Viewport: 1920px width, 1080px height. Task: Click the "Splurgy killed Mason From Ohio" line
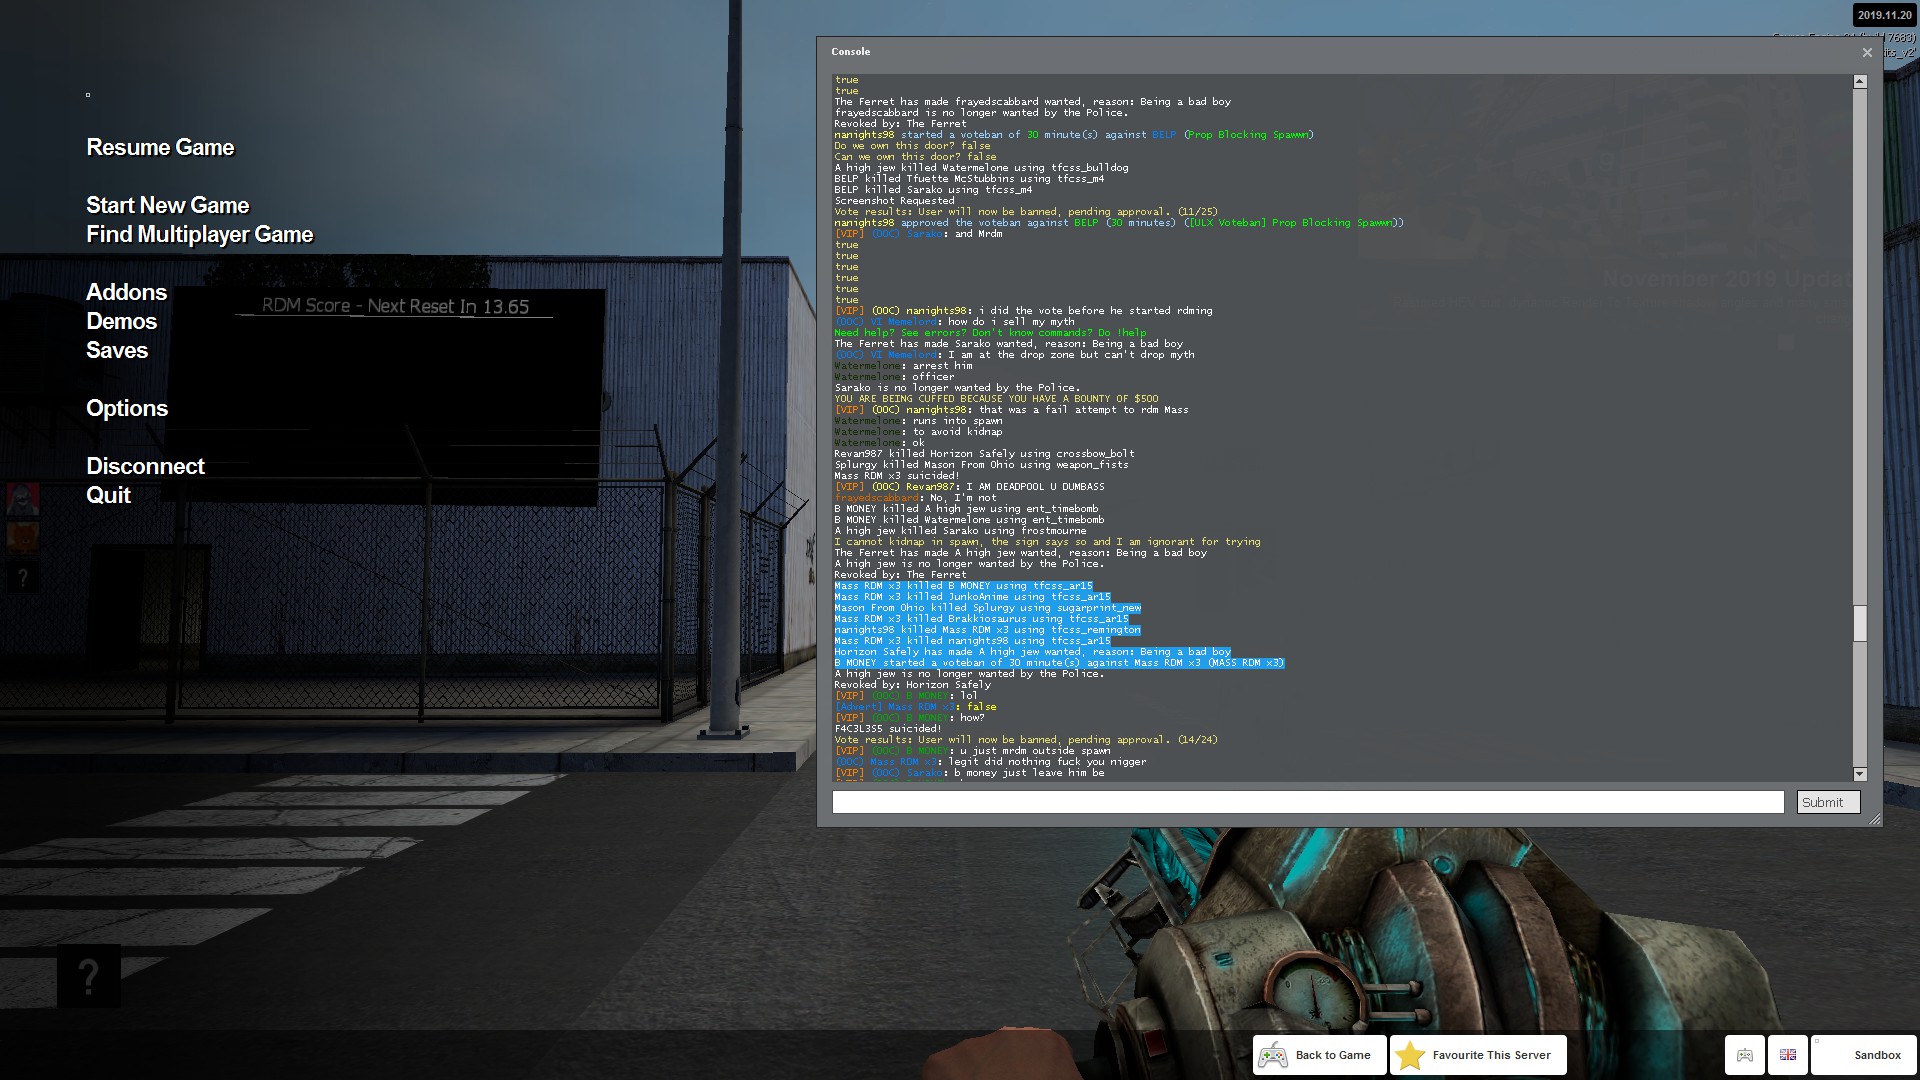(x=981, y=465)
